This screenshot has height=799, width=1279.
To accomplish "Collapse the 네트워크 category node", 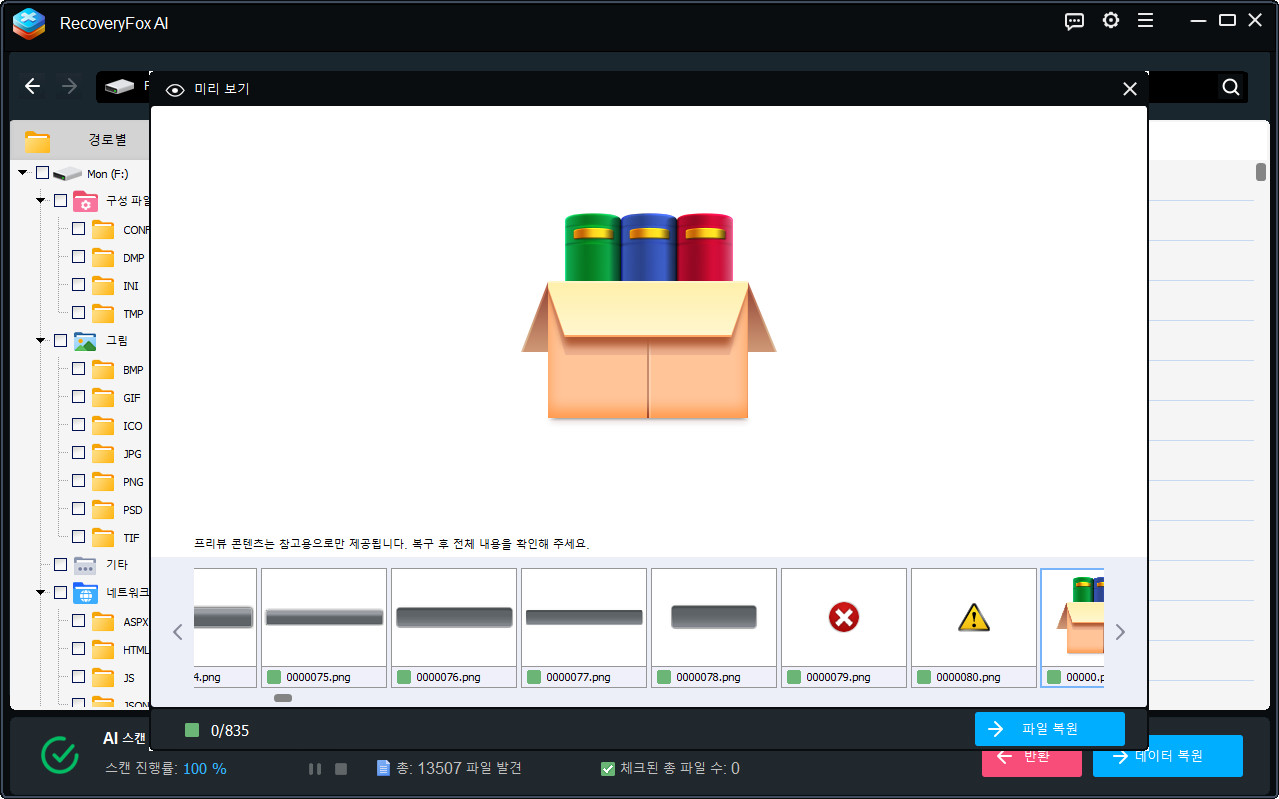I will (41, 593).
